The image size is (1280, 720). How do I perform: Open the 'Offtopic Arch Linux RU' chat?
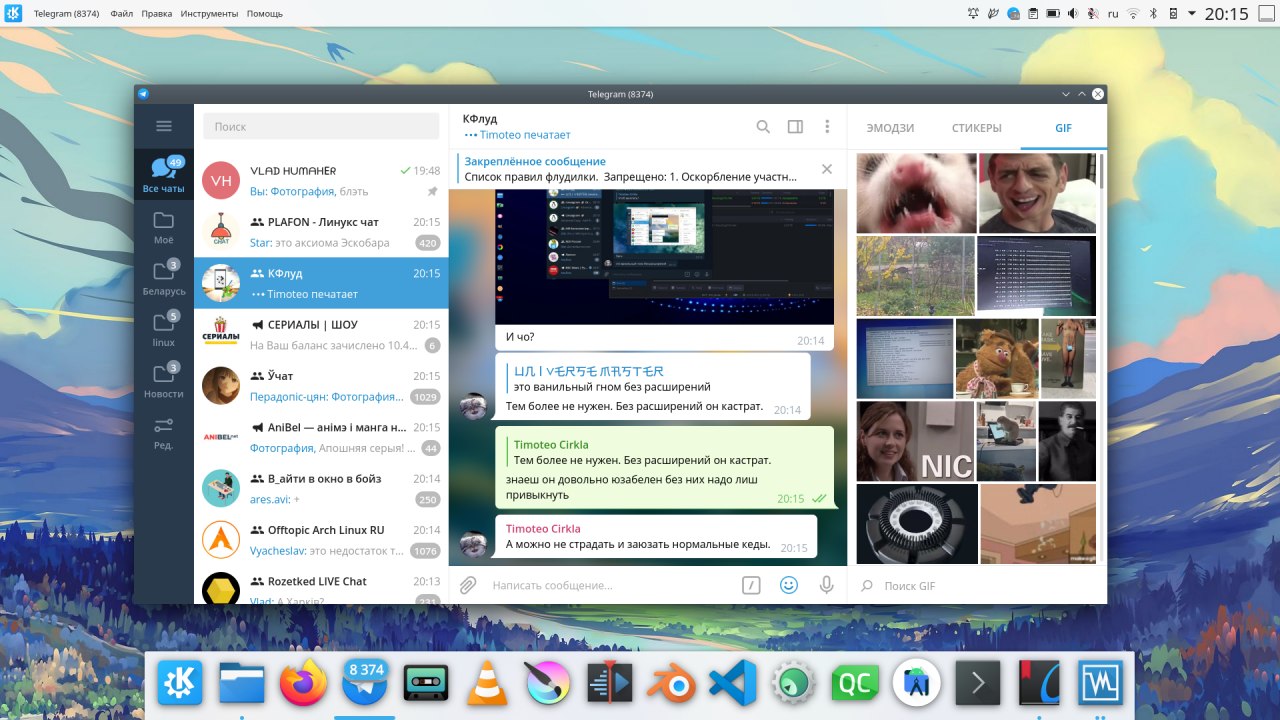pyautogui.click(x=321, y=541)
